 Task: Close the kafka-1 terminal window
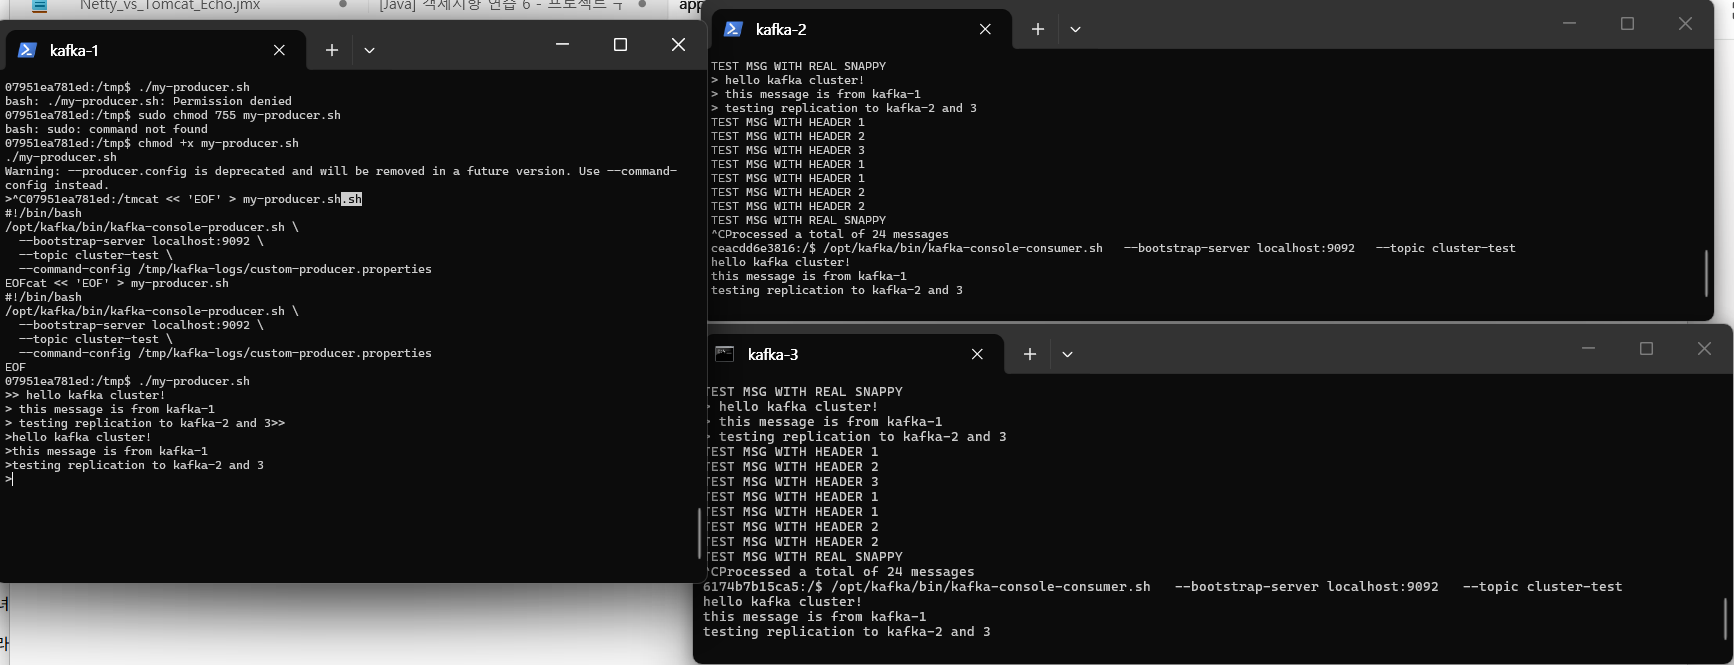point(678,44)
